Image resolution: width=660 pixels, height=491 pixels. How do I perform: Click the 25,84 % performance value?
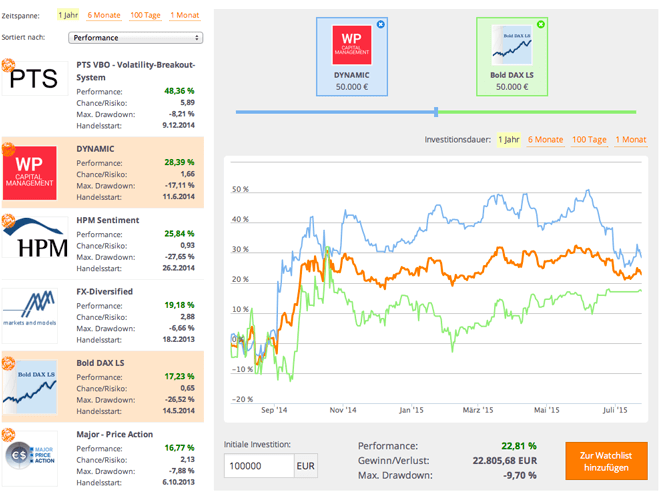pos(179,233)
